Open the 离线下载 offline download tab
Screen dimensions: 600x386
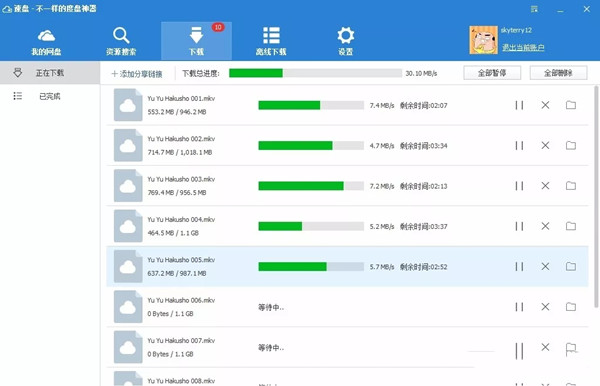[x=271, y=41]
